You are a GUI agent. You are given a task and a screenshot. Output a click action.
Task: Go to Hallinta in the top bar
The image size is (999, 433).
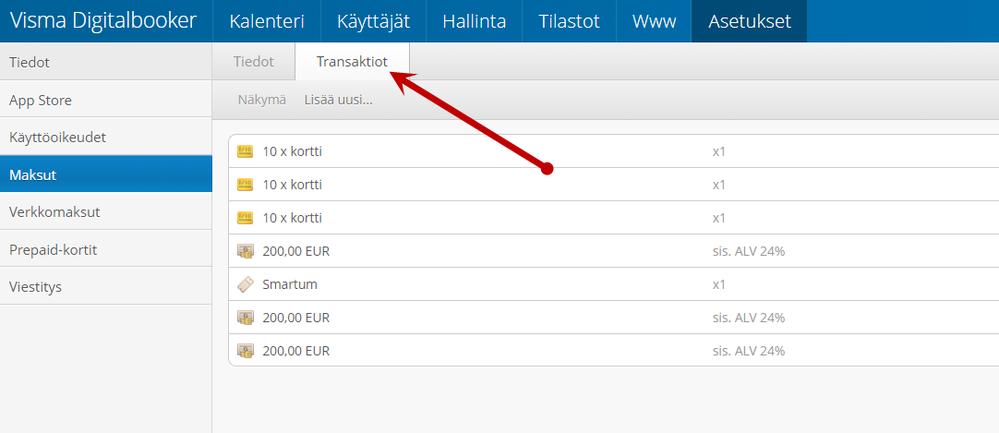tap(475, 21)
